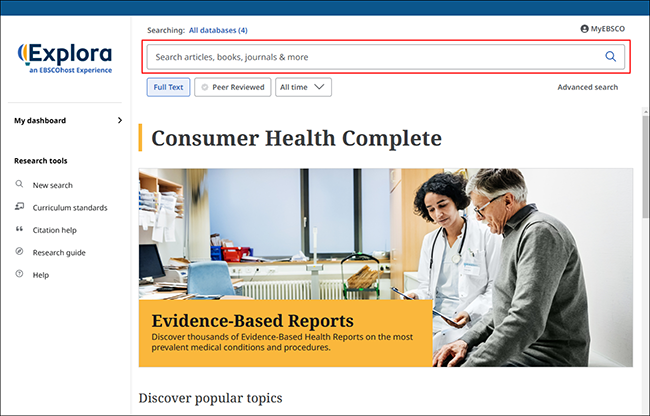650x416 pixels.
Task: Open the All time date dropdown
Action: 303,87
